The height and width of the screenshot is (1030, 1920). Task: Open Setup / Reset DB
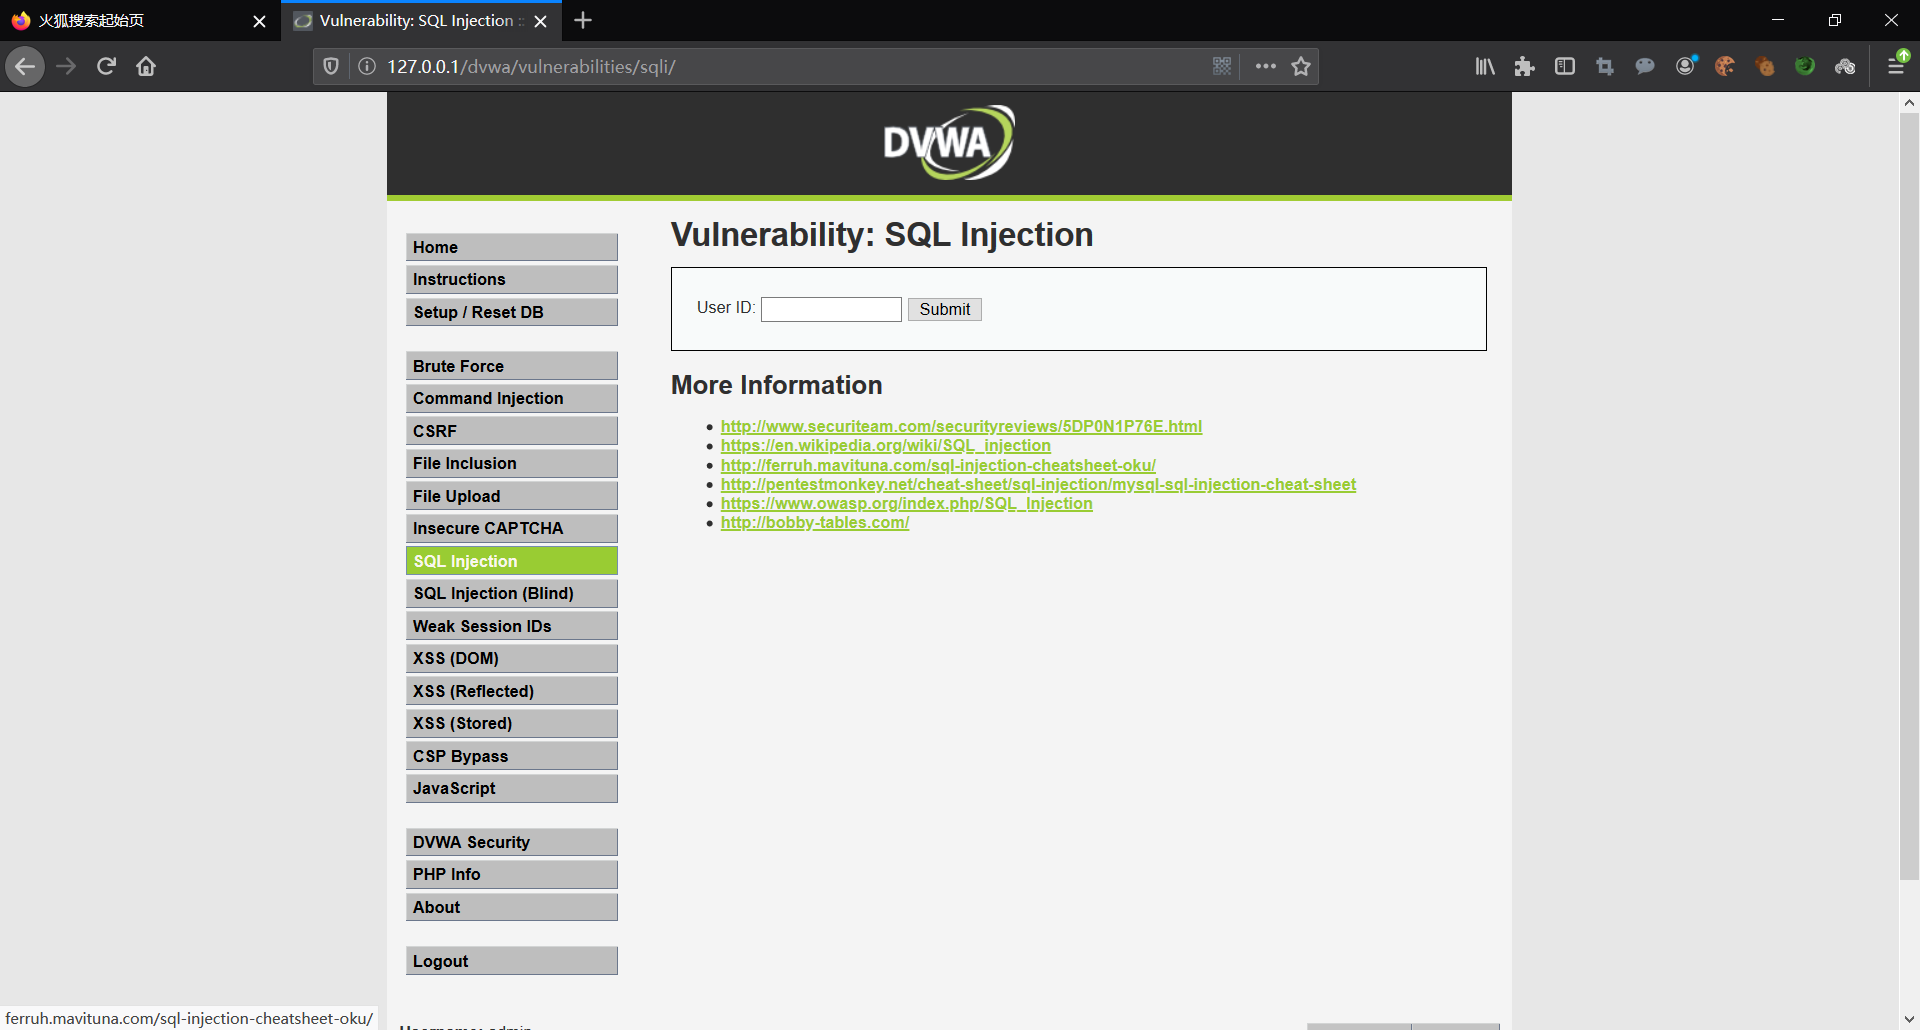pyautogui.click(x=512, y=312)
